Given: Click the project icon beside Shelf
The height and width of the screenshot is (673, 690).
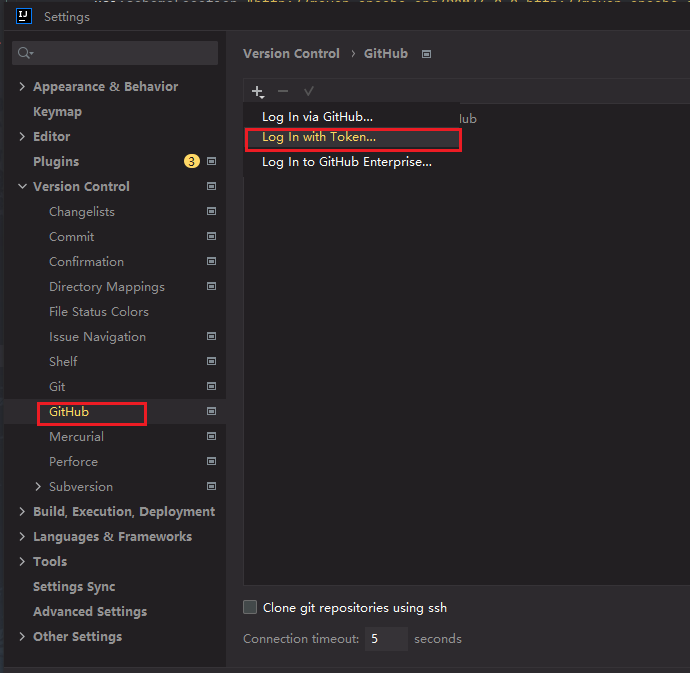Looking at the screenshot, I should (211, 361).
